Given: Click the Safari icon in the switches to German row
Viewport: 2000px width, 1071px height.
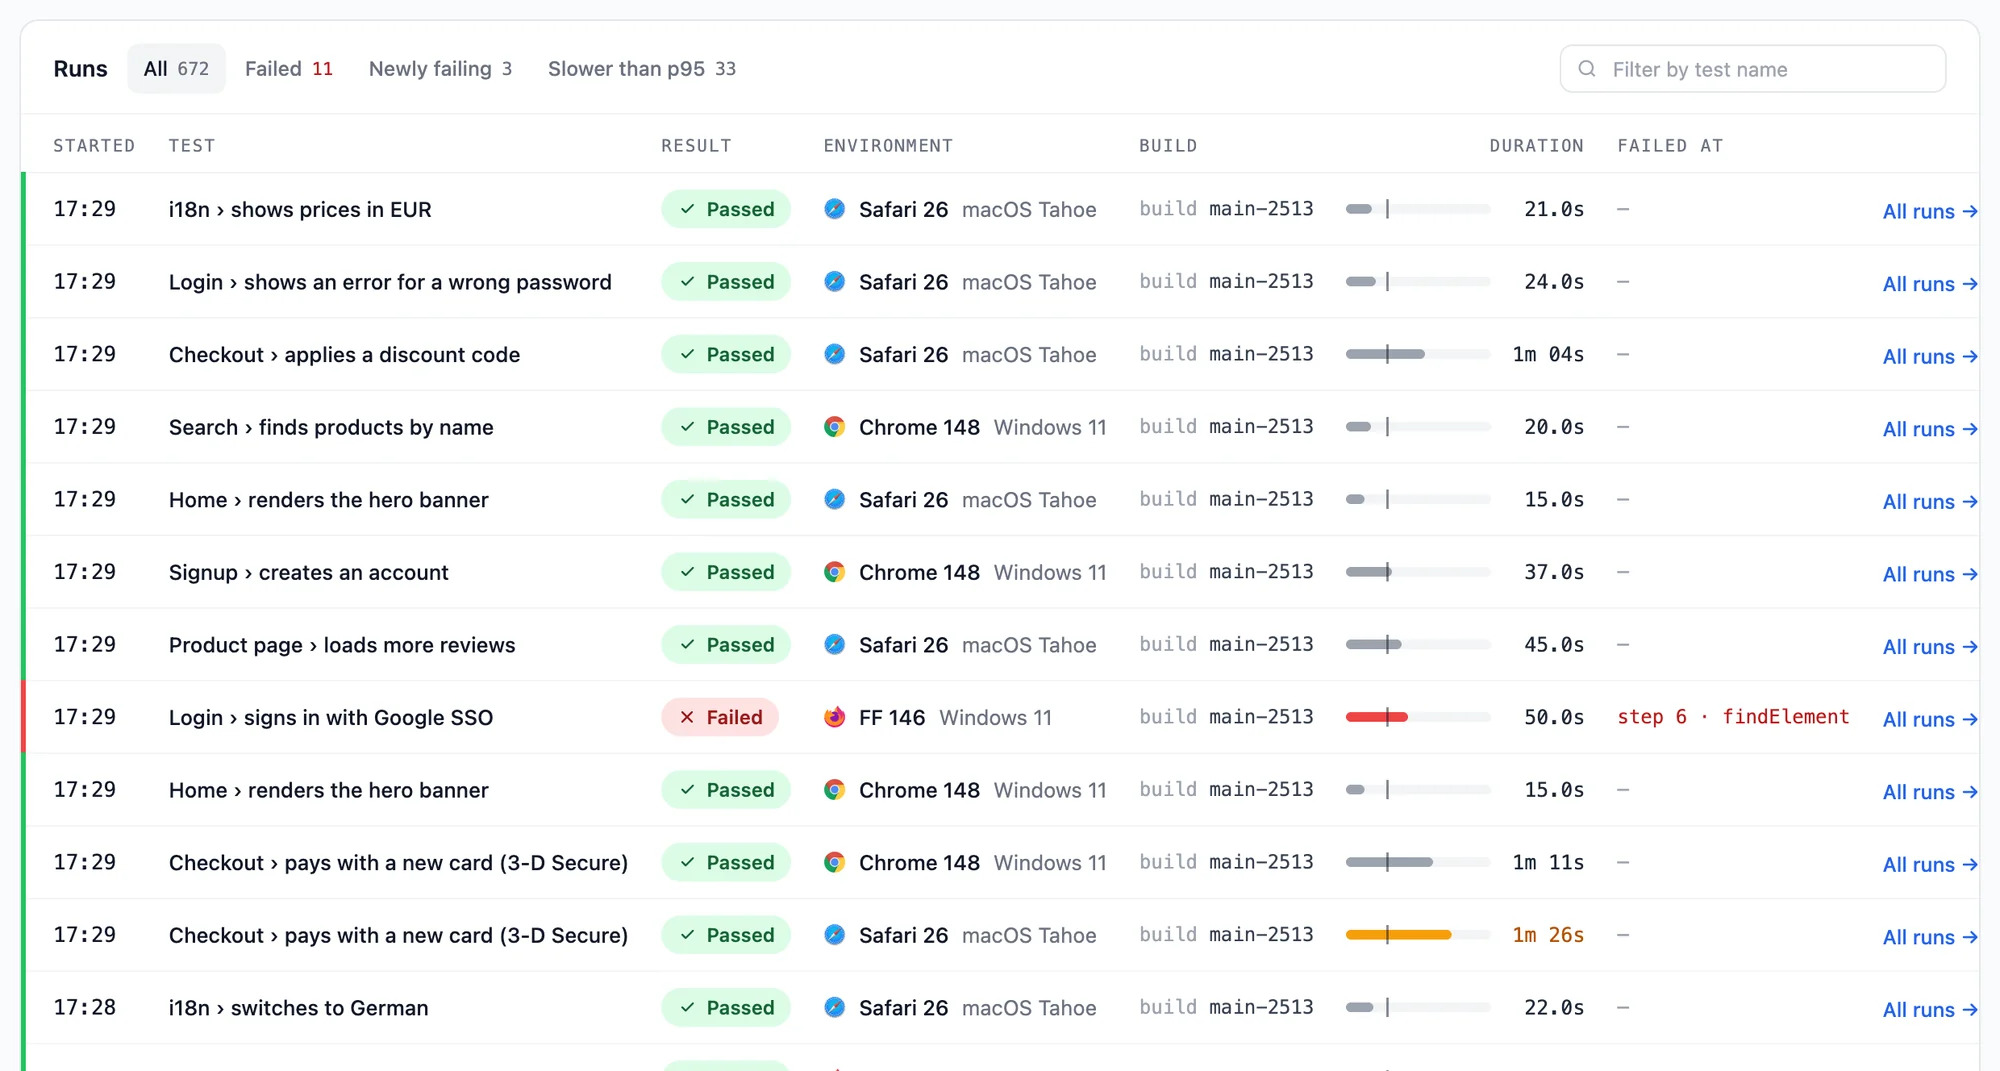Looking at the screenshot, I should pos(835,1007).
